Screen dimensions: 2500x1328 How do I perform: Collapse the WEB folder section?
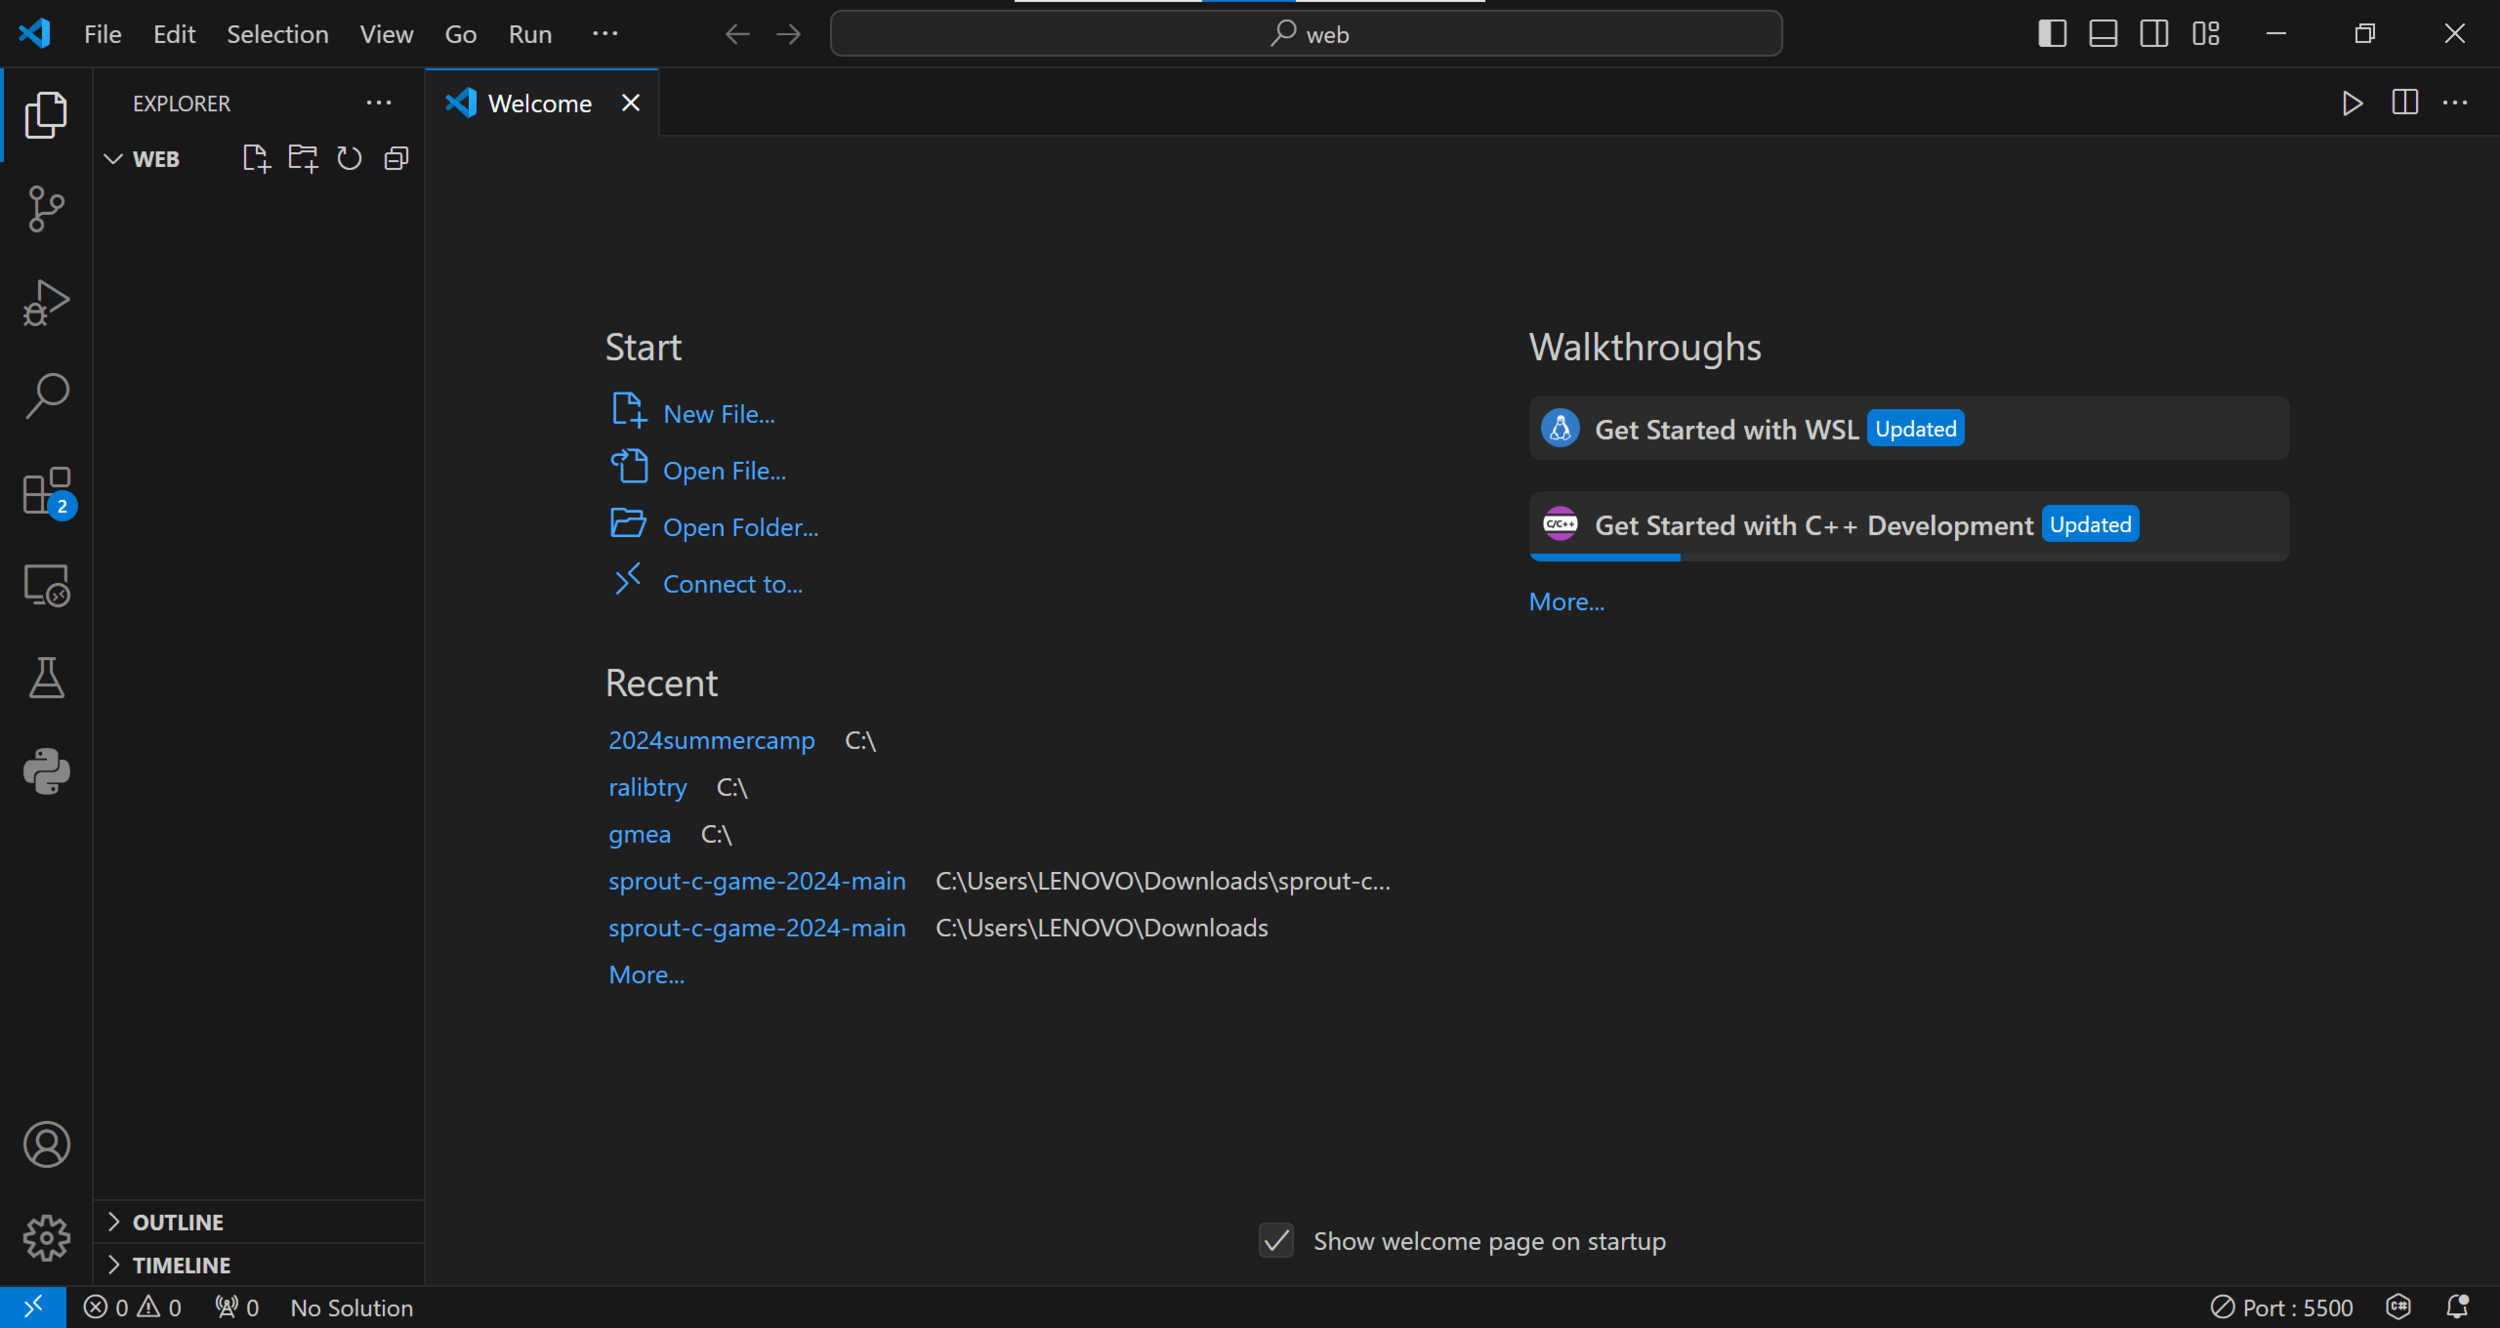point(155,159)
